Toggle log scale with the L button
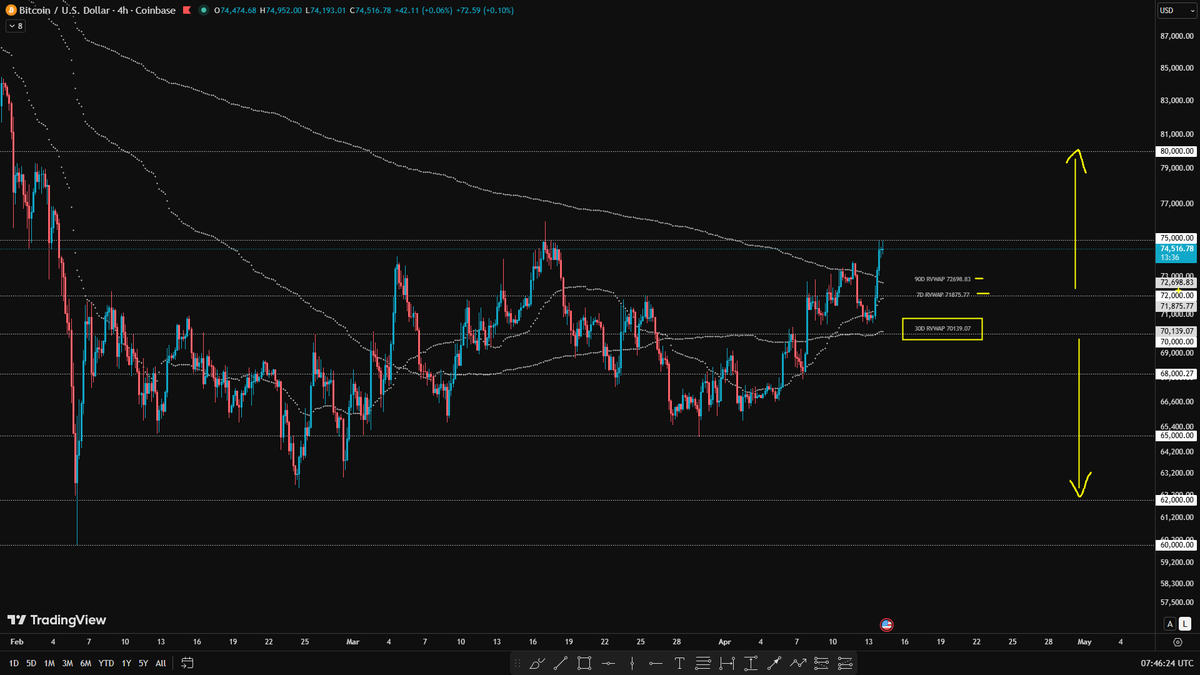1200x675 pixels. pos(1185,624)
